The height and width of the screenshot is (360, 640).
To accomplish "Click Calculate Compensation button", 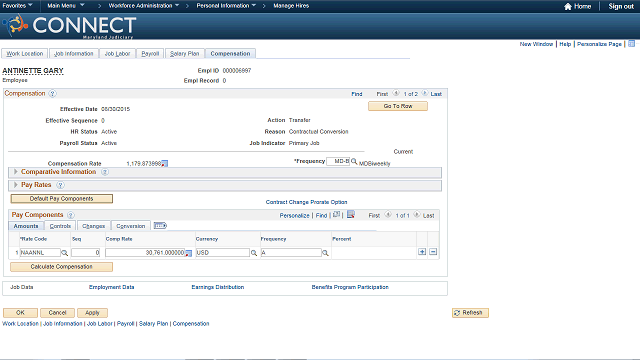I will (x=62, y=267).
